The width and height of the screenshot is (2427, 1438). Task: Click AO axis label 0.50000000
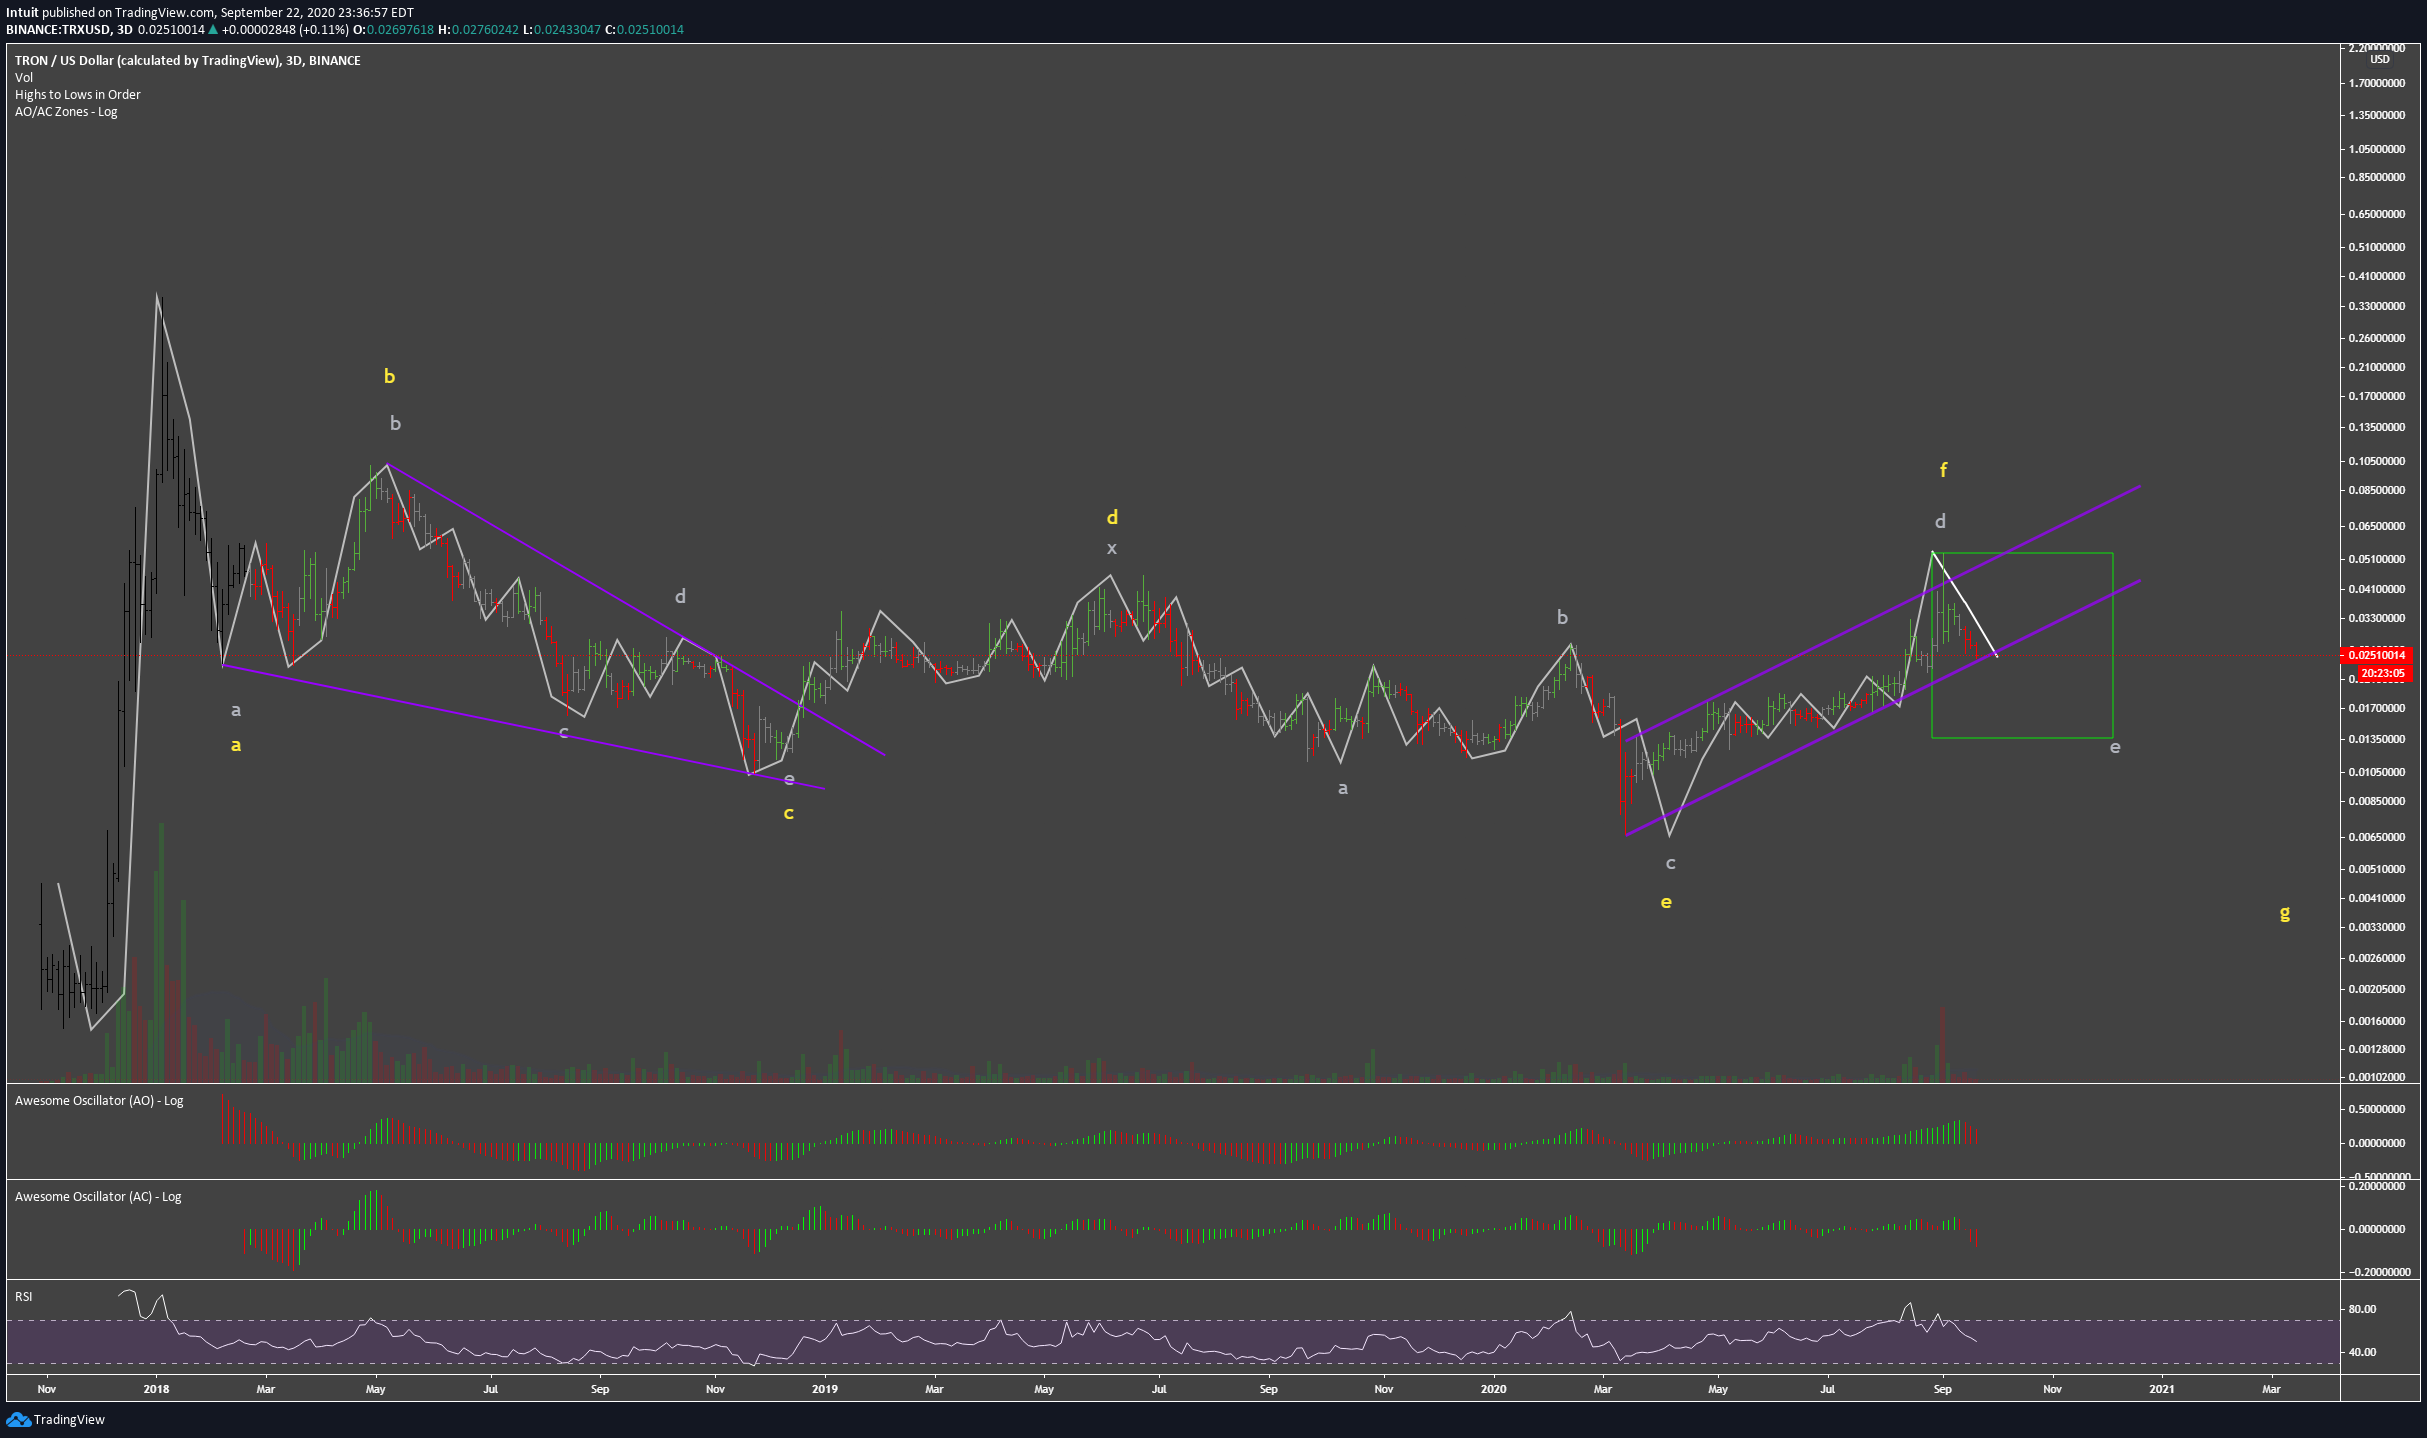(2375, 1109)
